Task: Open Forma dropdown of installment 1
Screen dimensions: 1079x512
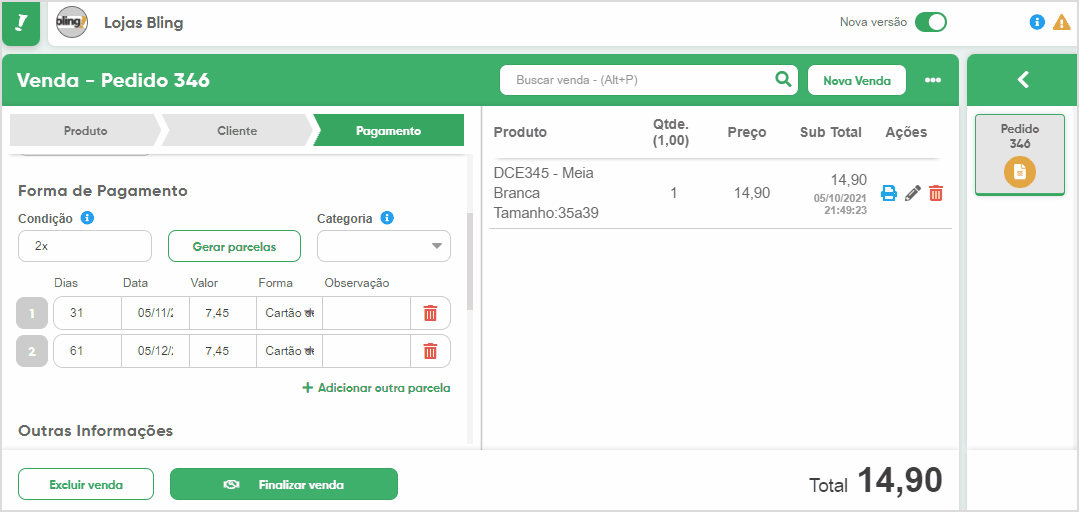Action: point(290,313)
